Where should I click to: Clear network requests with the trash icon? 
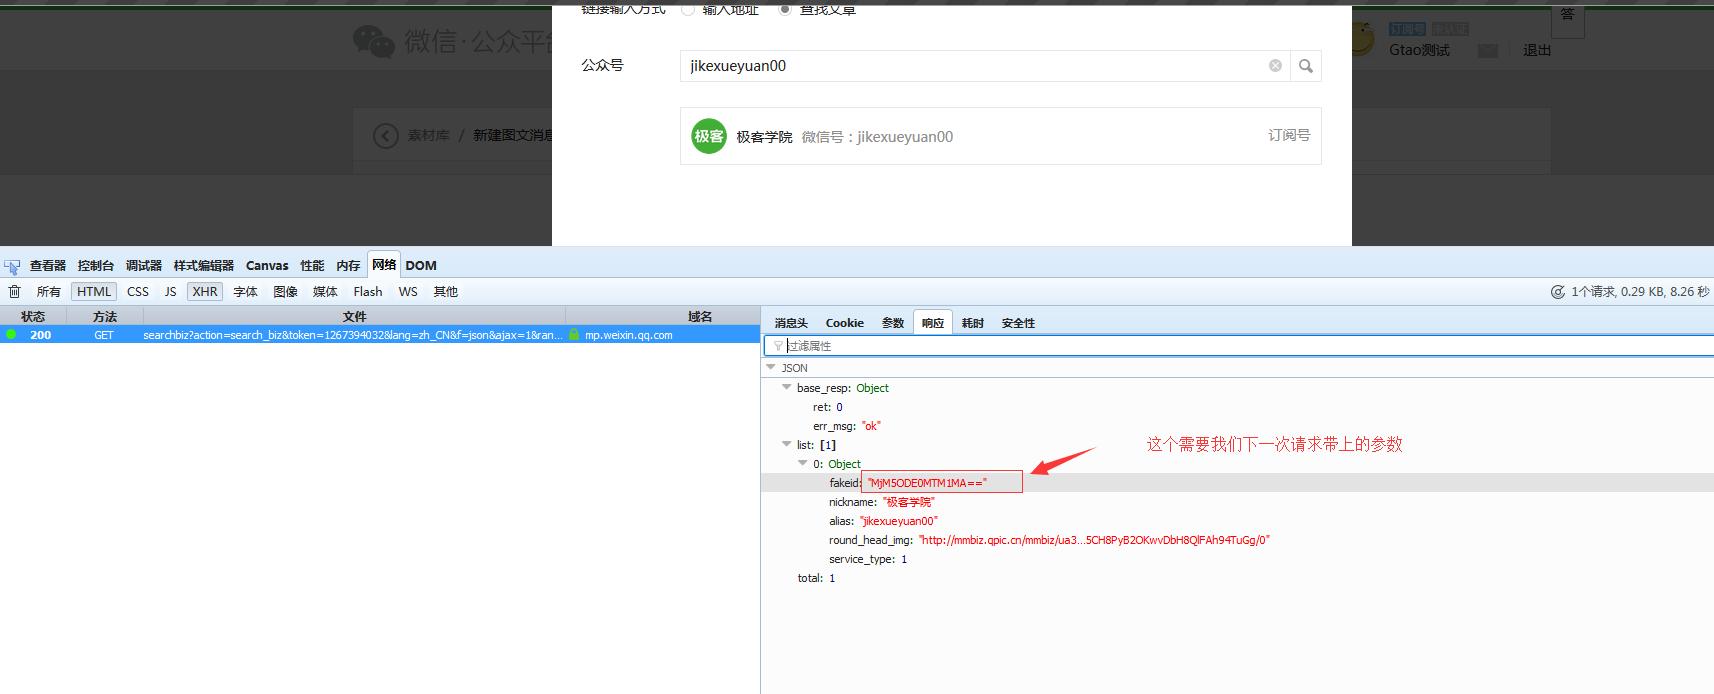pyautogui.click(x=14, y=292)
